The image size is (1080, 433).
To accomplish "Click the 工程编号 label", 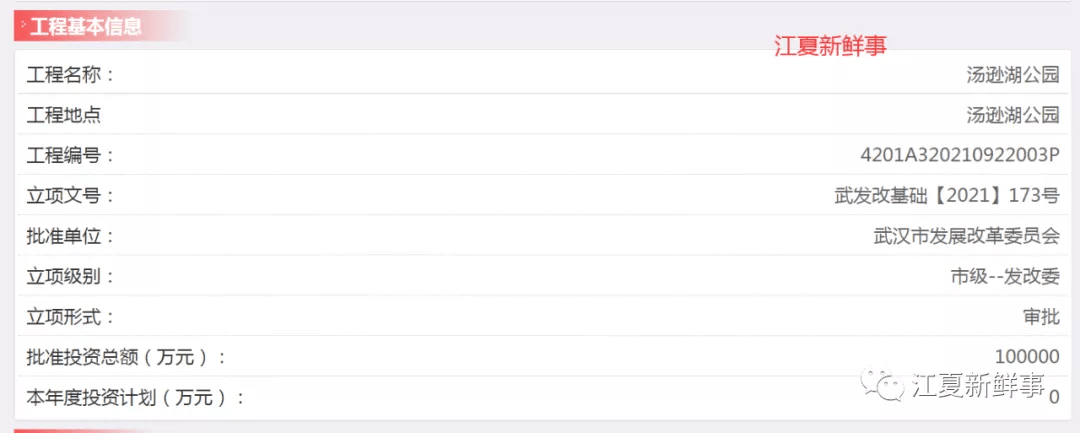I will click(71, 155).
